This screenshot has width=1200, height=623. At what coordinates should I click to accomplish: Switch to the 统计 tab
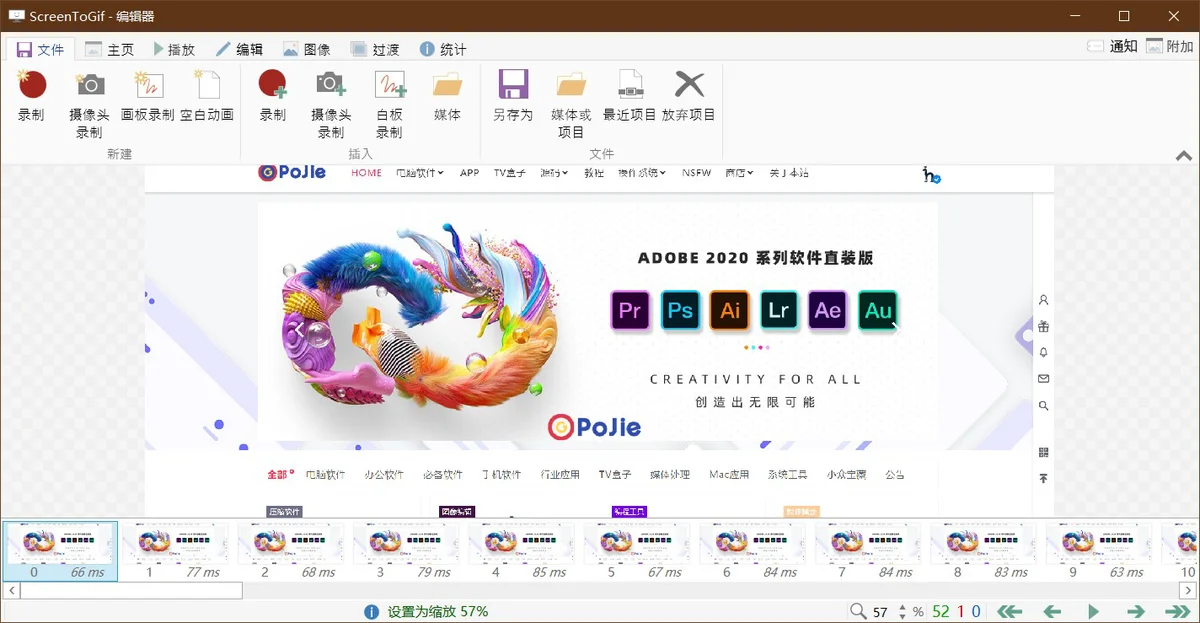(442, 49)
